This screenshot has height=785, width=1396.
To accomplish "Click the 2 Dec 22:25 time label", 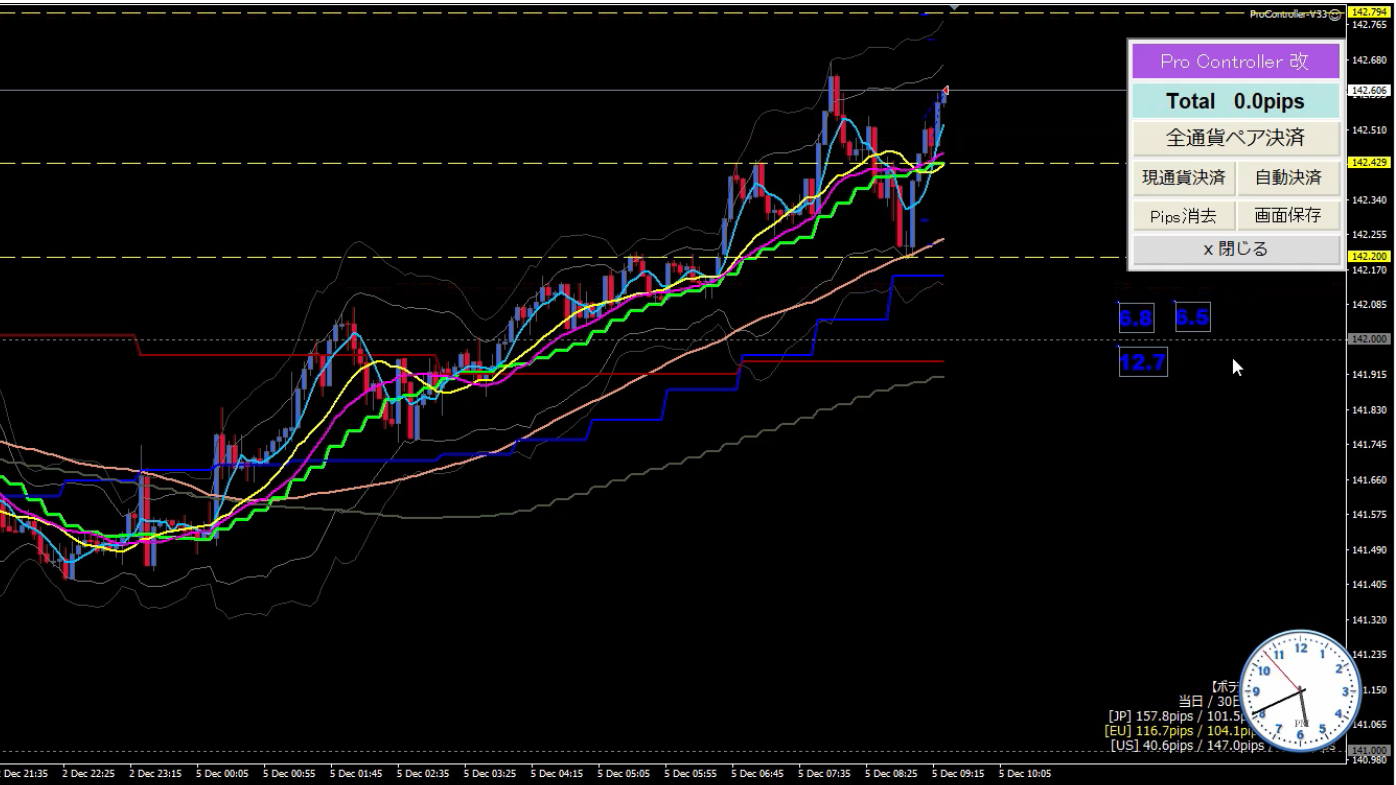I will pyautogui.click(x=89, y=773).
